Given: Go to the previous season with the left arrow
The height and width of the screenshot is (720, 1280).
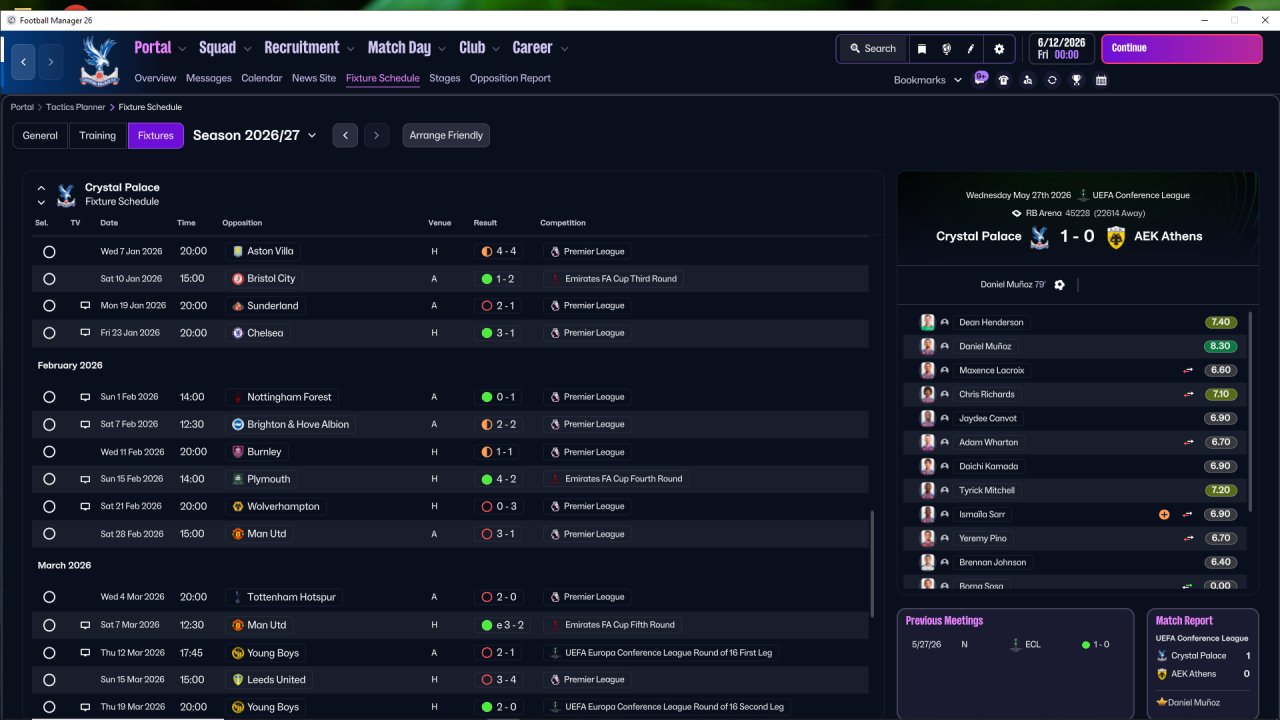Looking at the screenshot, I should click(x=345, y=135).
